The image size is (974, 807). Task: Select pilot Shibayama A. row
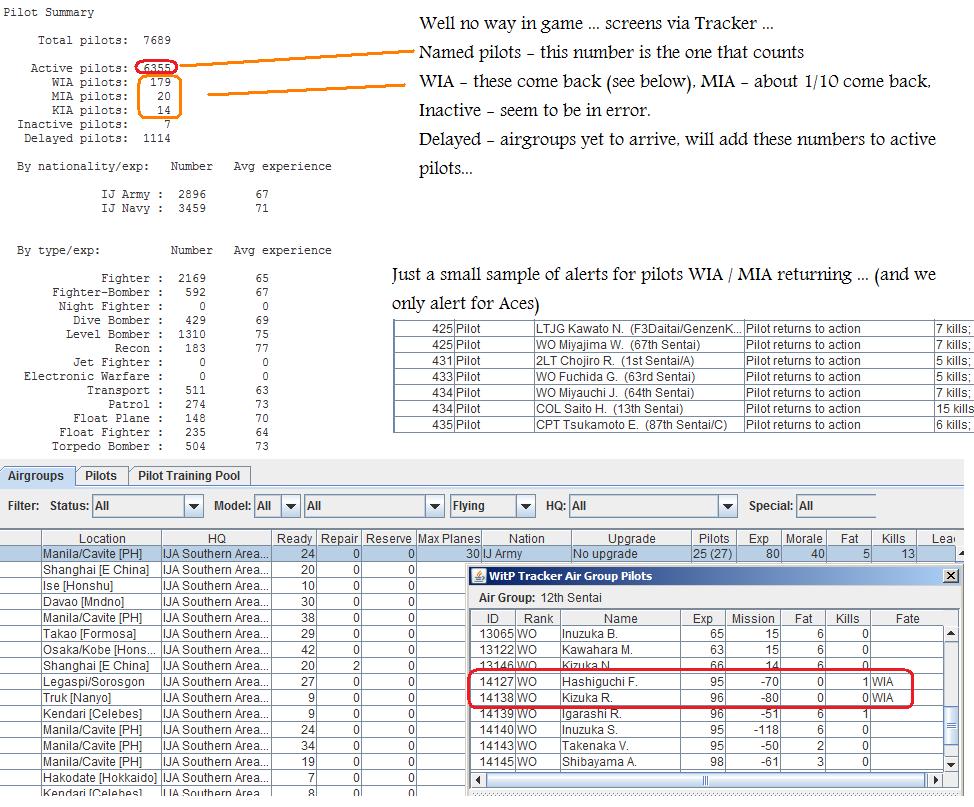707,762
